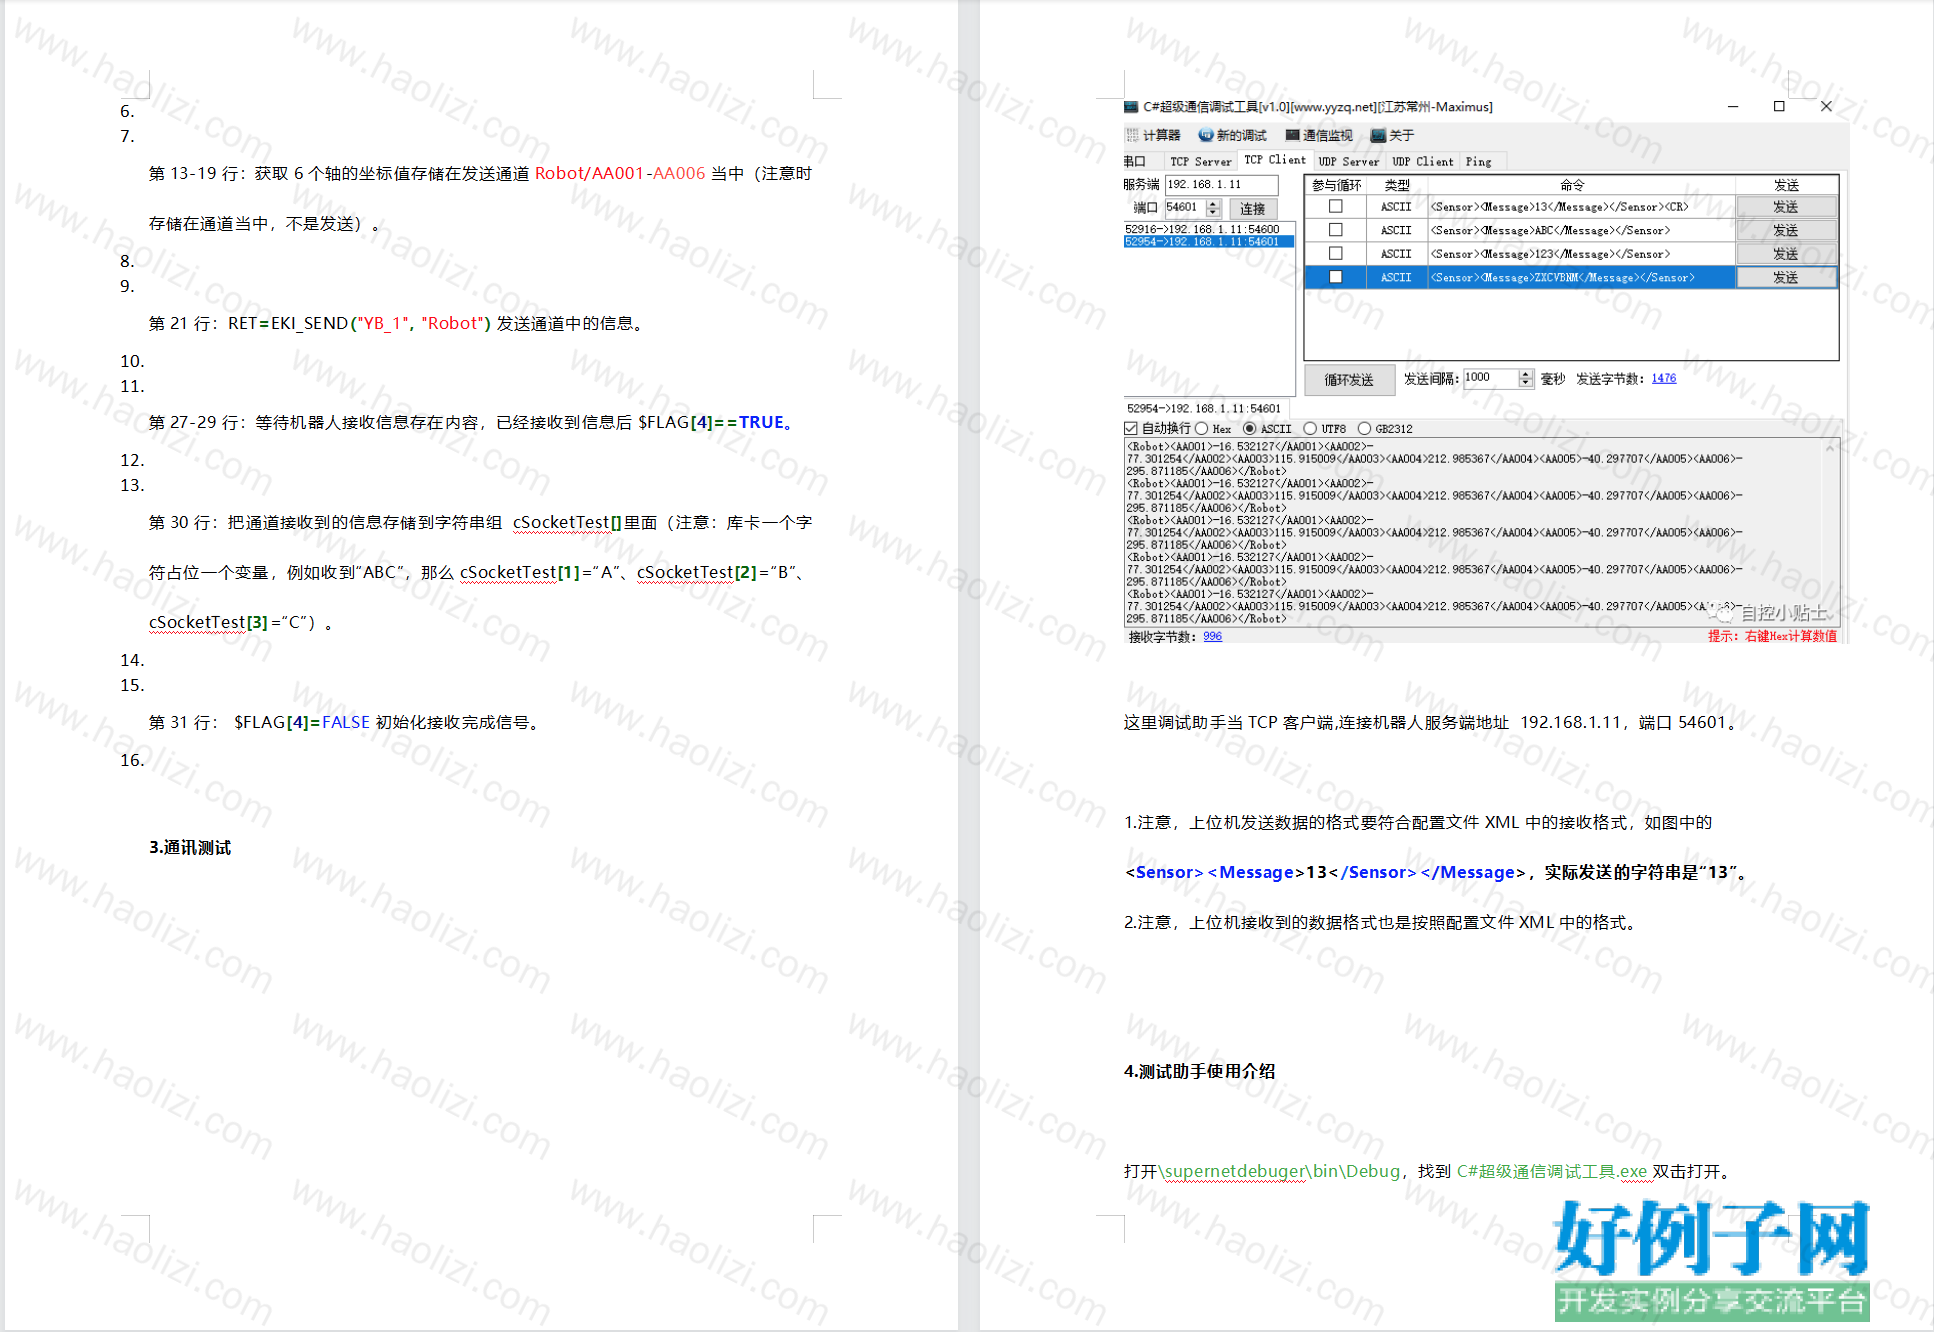Select the Message 123 command cell
The image size is (1934, 1332).
1580,253
